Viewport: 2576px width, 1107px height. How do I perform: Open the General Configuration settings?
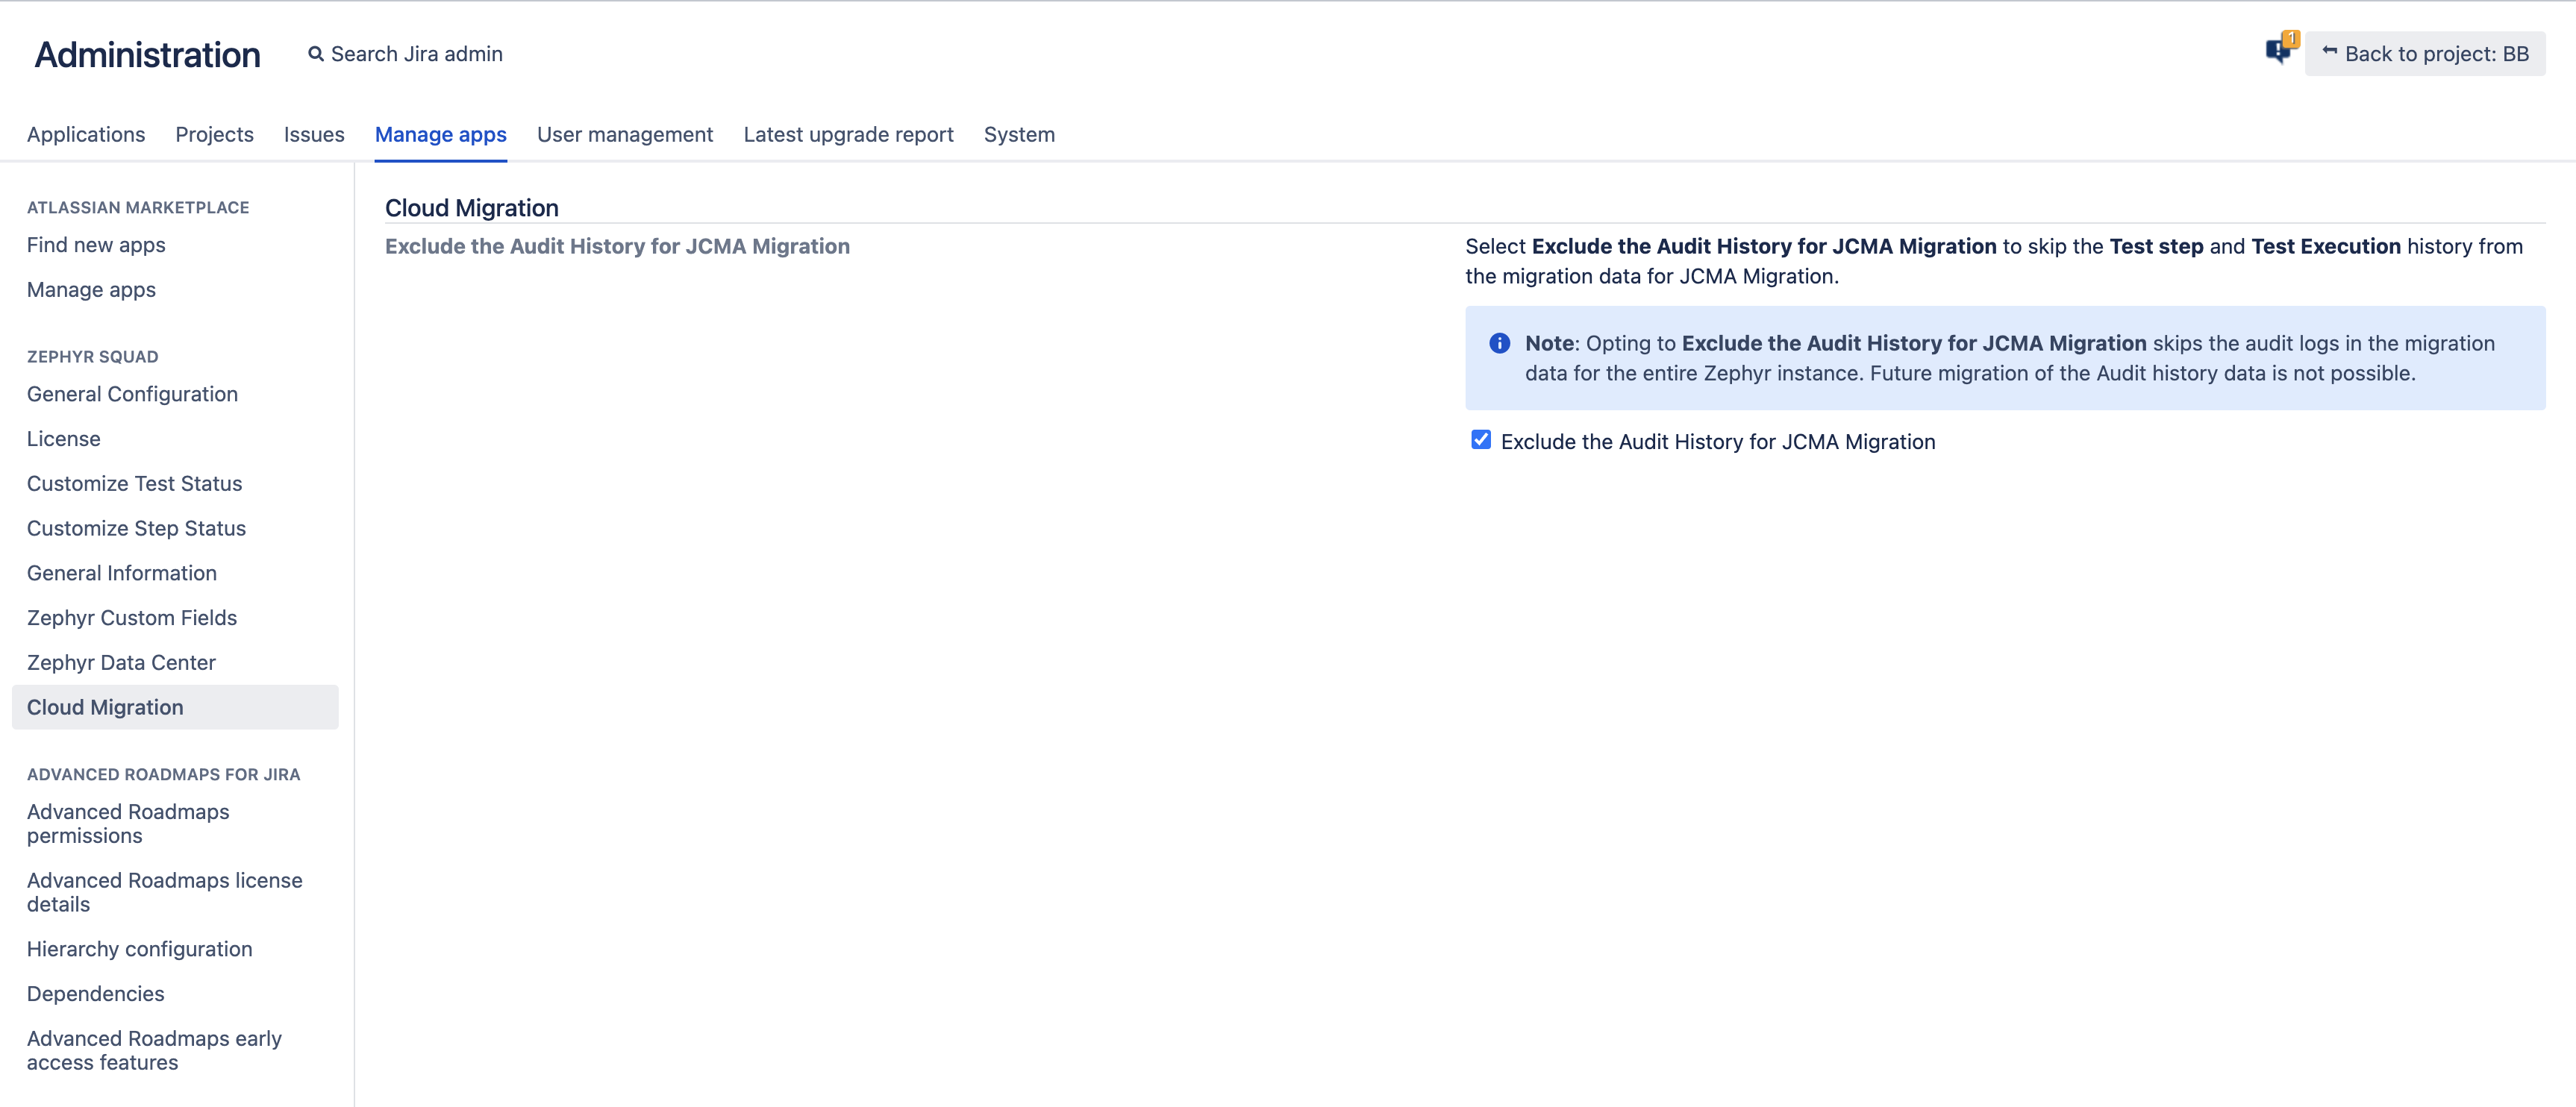click(131, 392)
